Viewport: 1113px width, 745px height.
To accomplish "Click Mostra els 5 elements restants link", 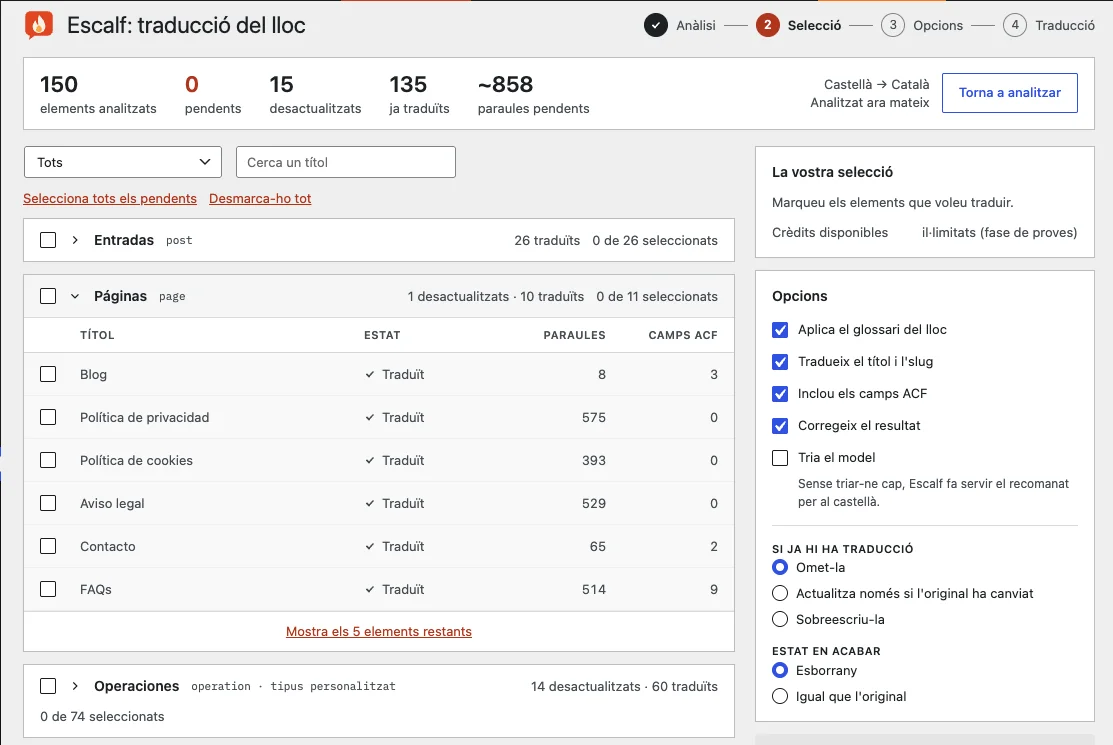I will [378, 631].
